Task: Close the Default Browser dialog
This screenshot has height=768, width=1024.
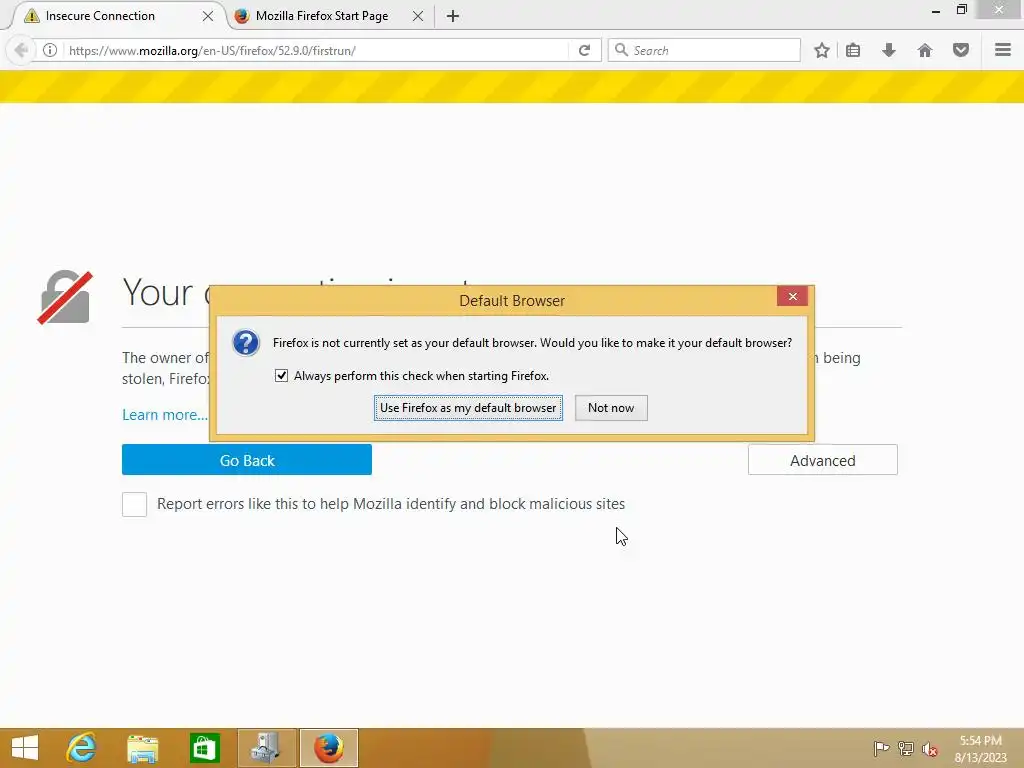Action: coord(793,296)
